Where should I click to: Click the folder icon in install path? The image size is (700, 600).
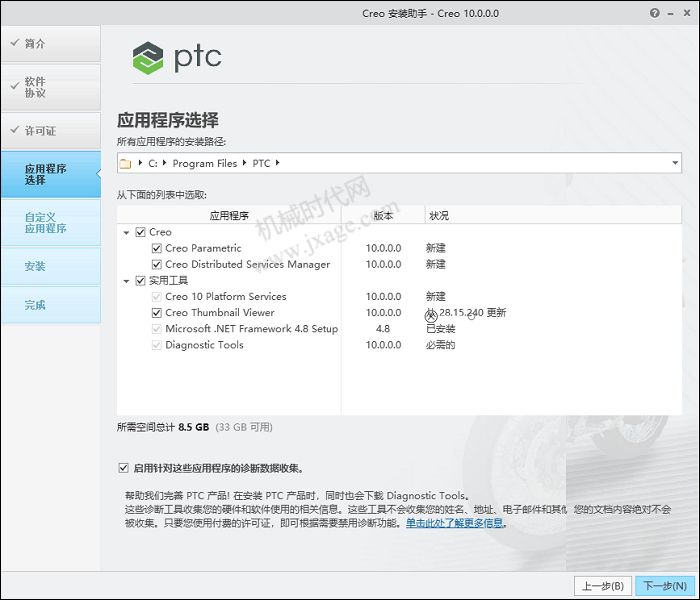(x=125, y=163)
